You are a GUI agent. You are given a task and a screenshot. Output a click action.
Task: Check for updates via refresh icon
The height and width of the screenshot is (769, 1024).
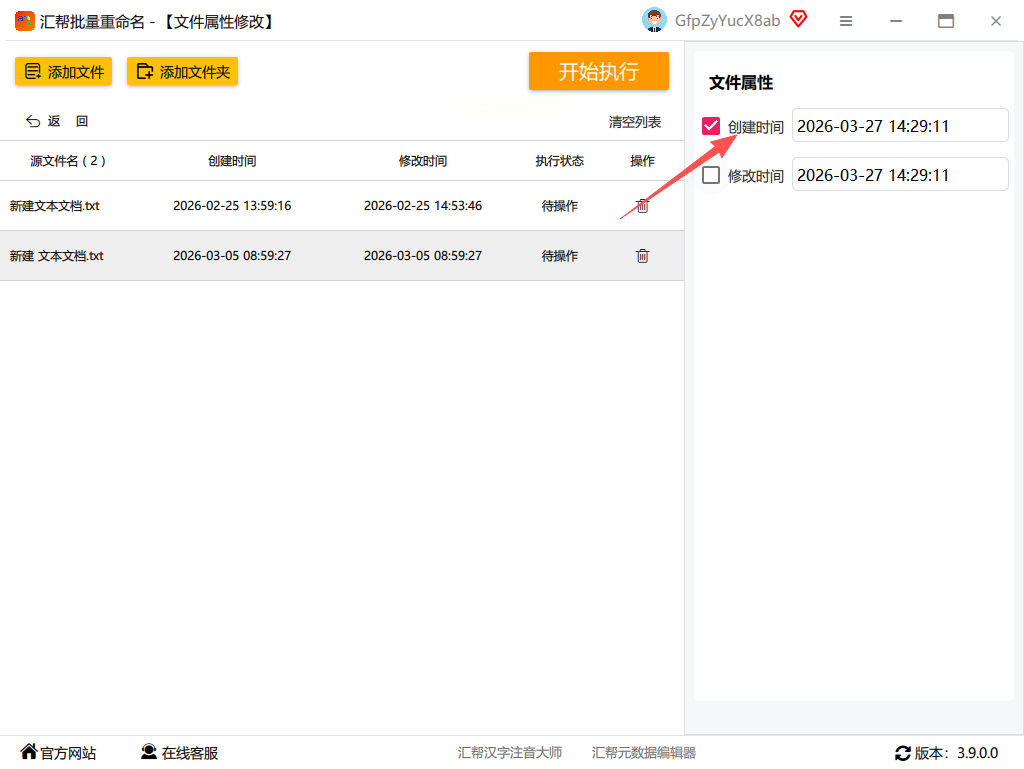[x=903, y=753]
